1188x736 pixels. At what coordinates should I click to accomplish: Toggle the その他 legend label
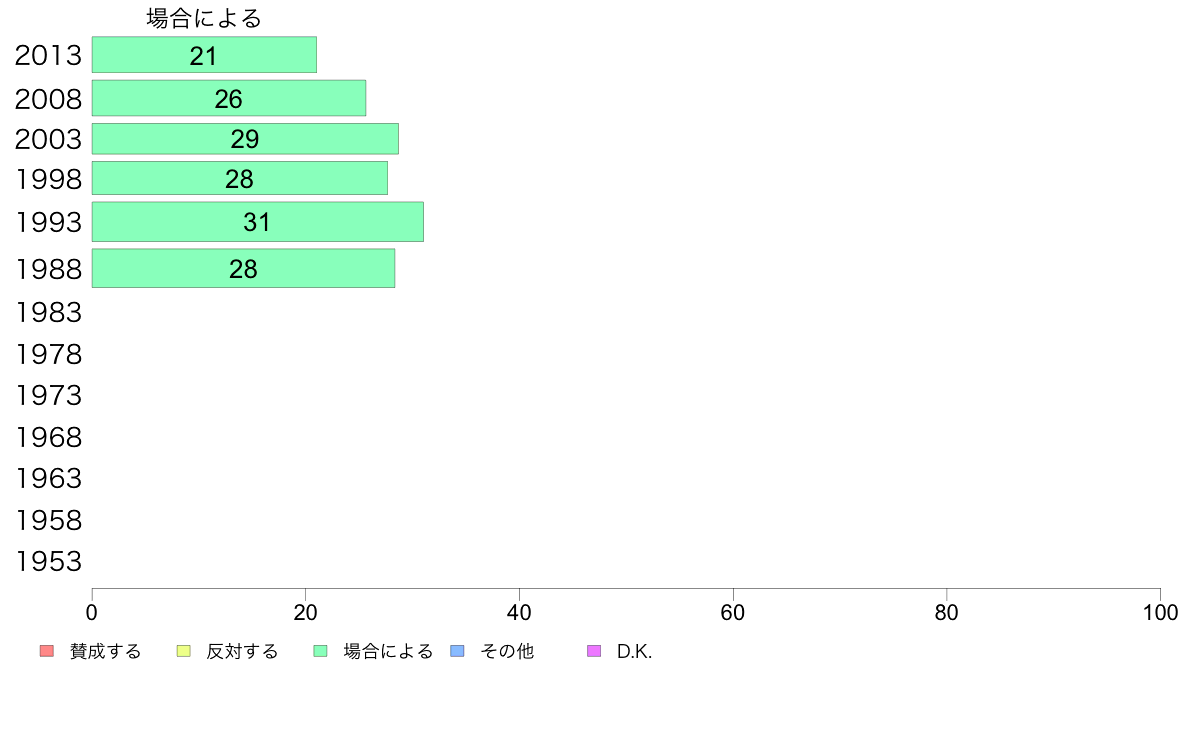pos(507,651)
